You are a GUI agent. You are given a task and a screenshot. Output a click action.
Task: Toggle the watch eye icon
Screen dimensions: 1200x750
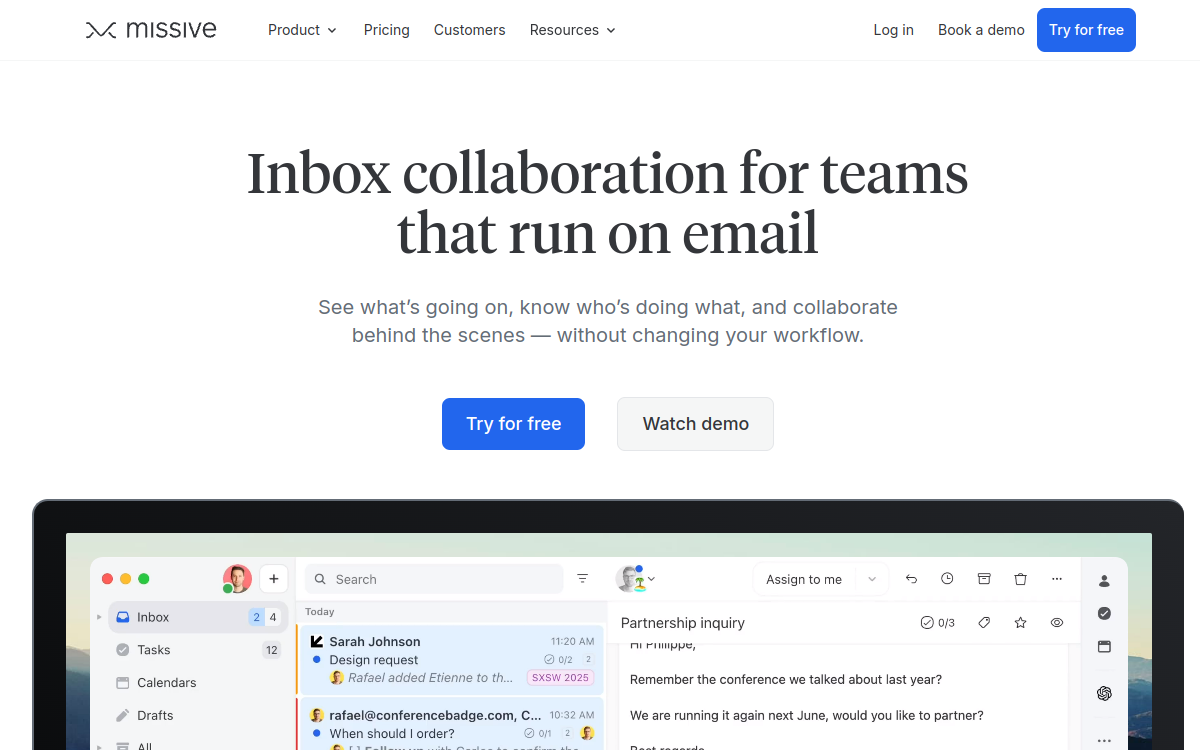pyautogui.click(x=1057, y=623)
